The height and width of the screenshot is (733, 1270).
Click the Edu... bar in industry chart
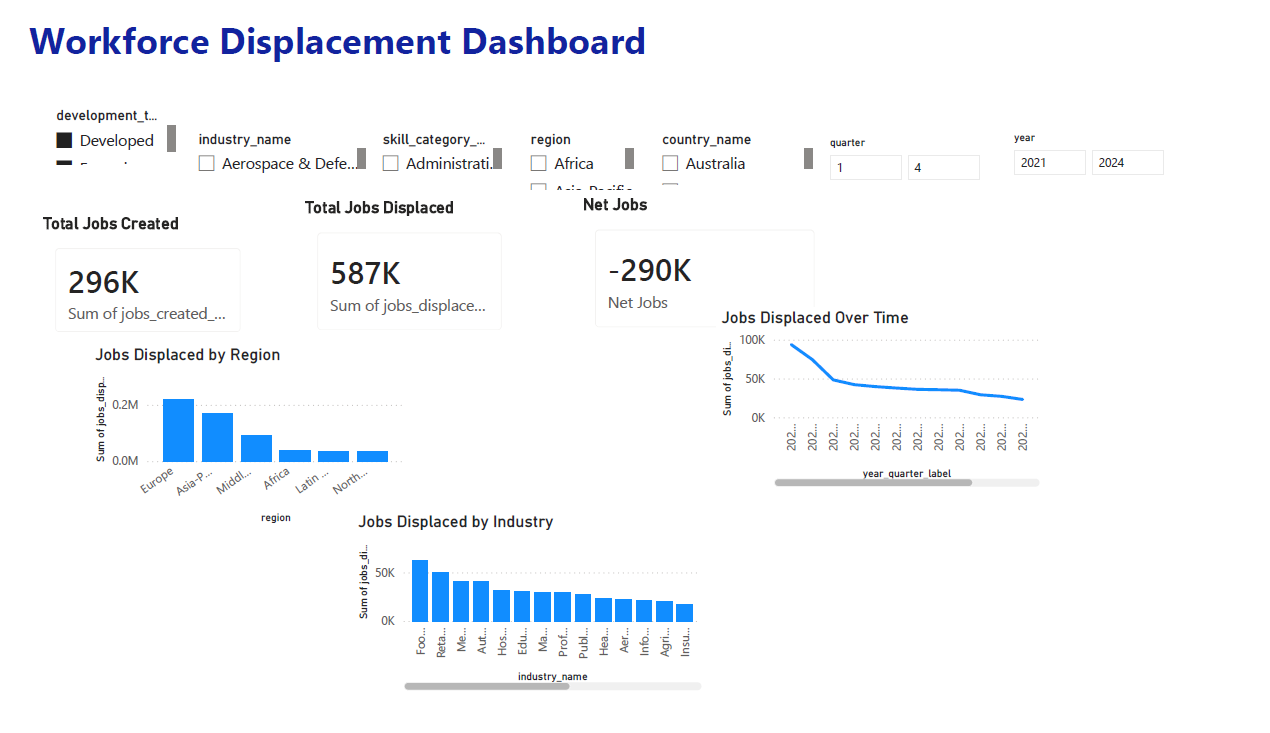[x=522, y=606]
